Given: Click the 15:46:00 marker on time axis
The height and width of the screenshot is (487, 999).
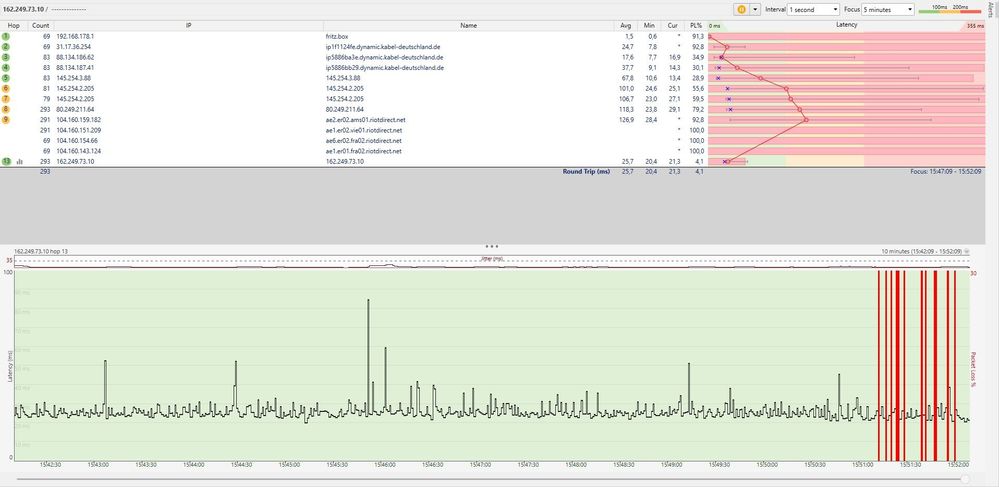Looking at the screenshot, I should pyautogui.click(x=386, y=465).
